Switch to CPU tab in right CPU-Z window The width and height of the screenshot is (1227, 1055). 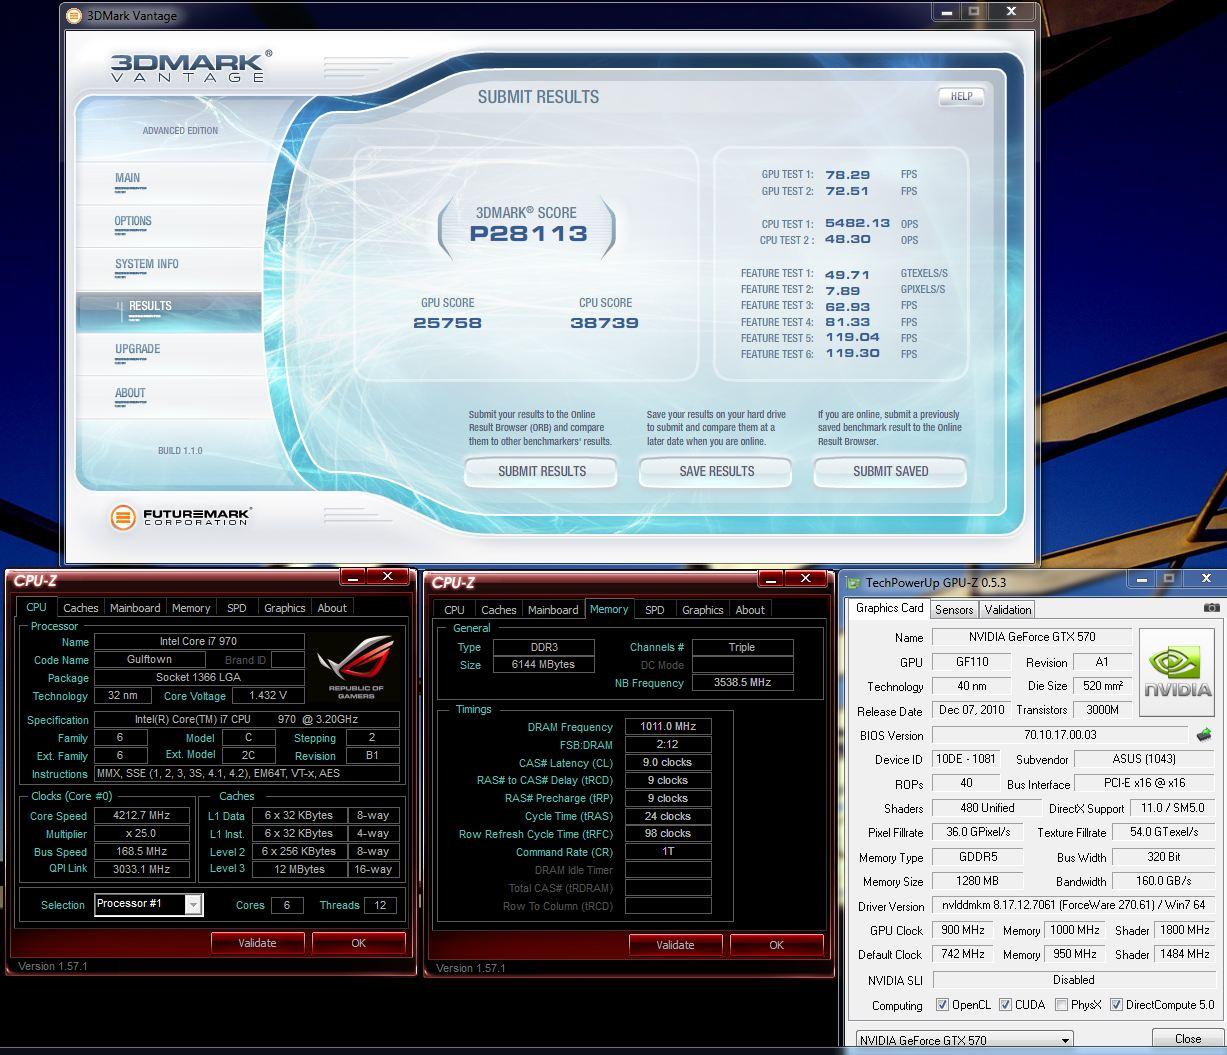454,610
